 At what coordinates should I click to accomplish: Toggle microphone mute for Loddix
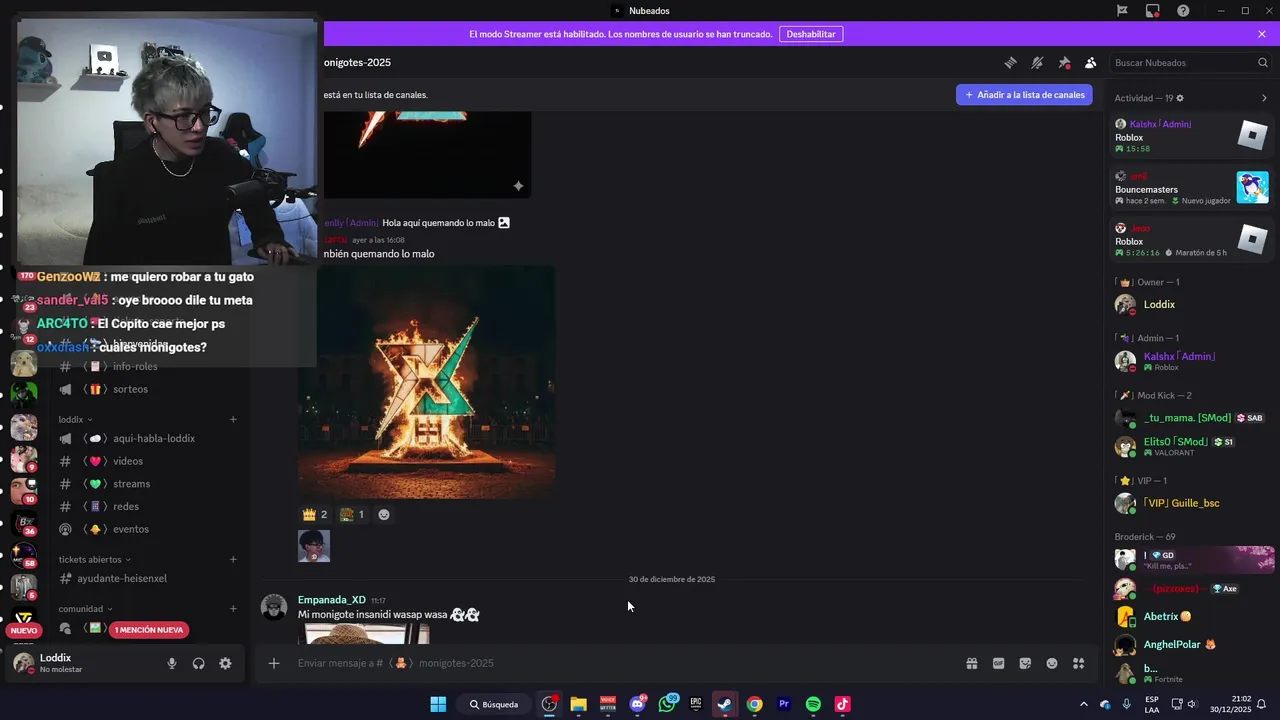click(172, 663)
